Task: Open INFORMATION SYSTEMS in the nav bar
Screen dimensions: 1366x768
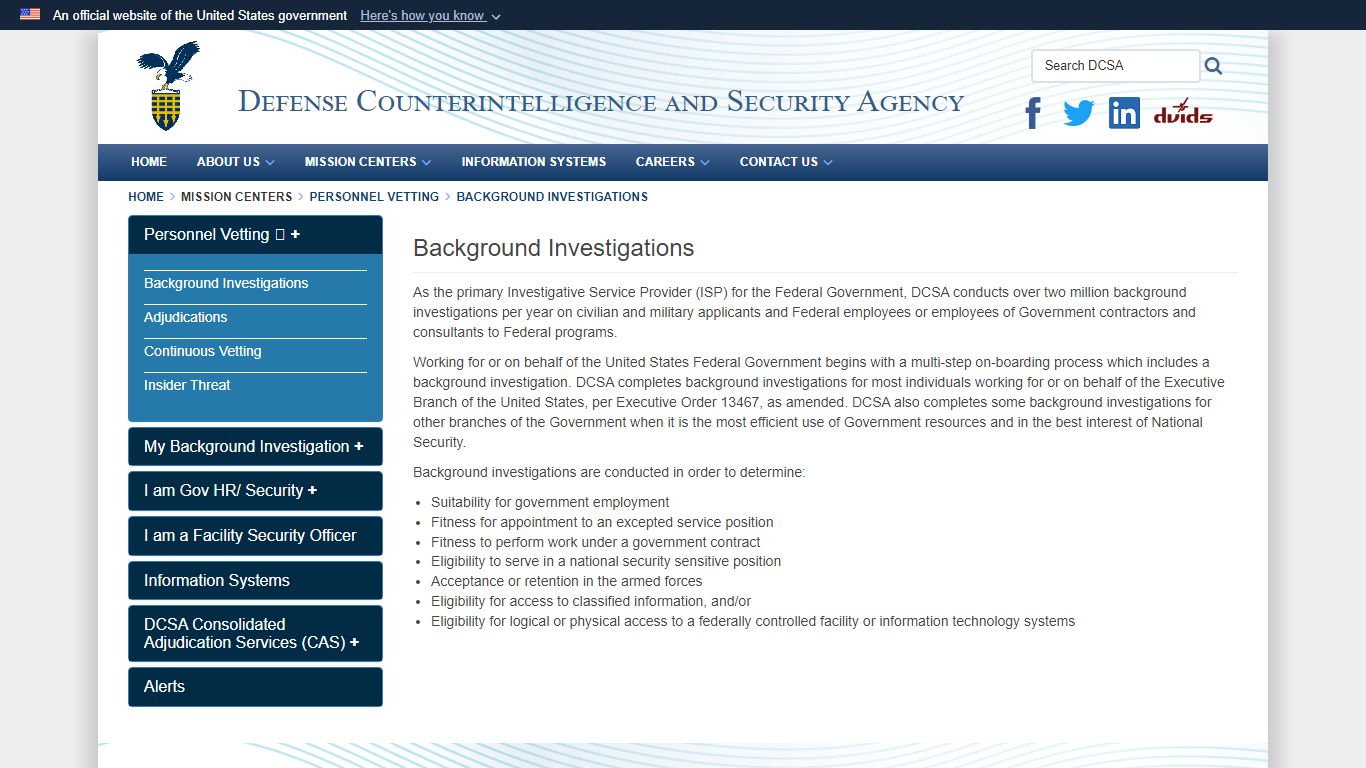Action: click(x=533, y=162)
